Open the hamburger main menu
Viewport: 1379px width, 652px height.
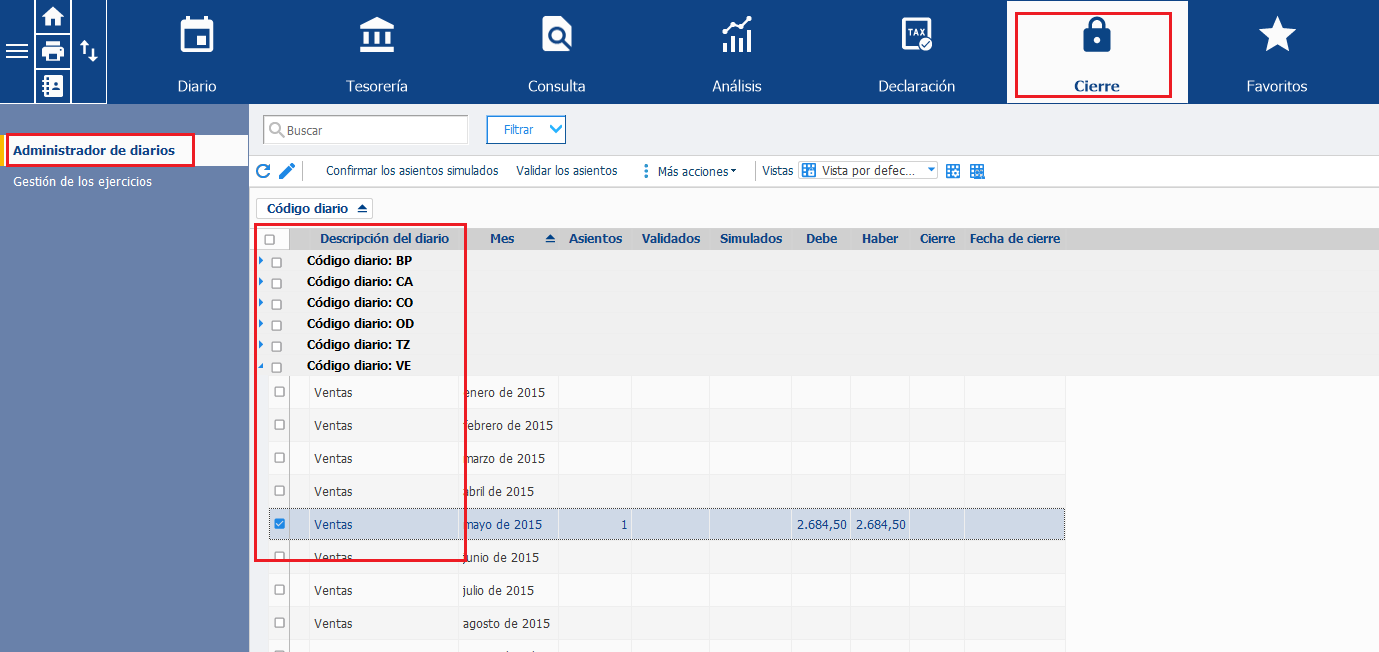[x=17, y=51]
